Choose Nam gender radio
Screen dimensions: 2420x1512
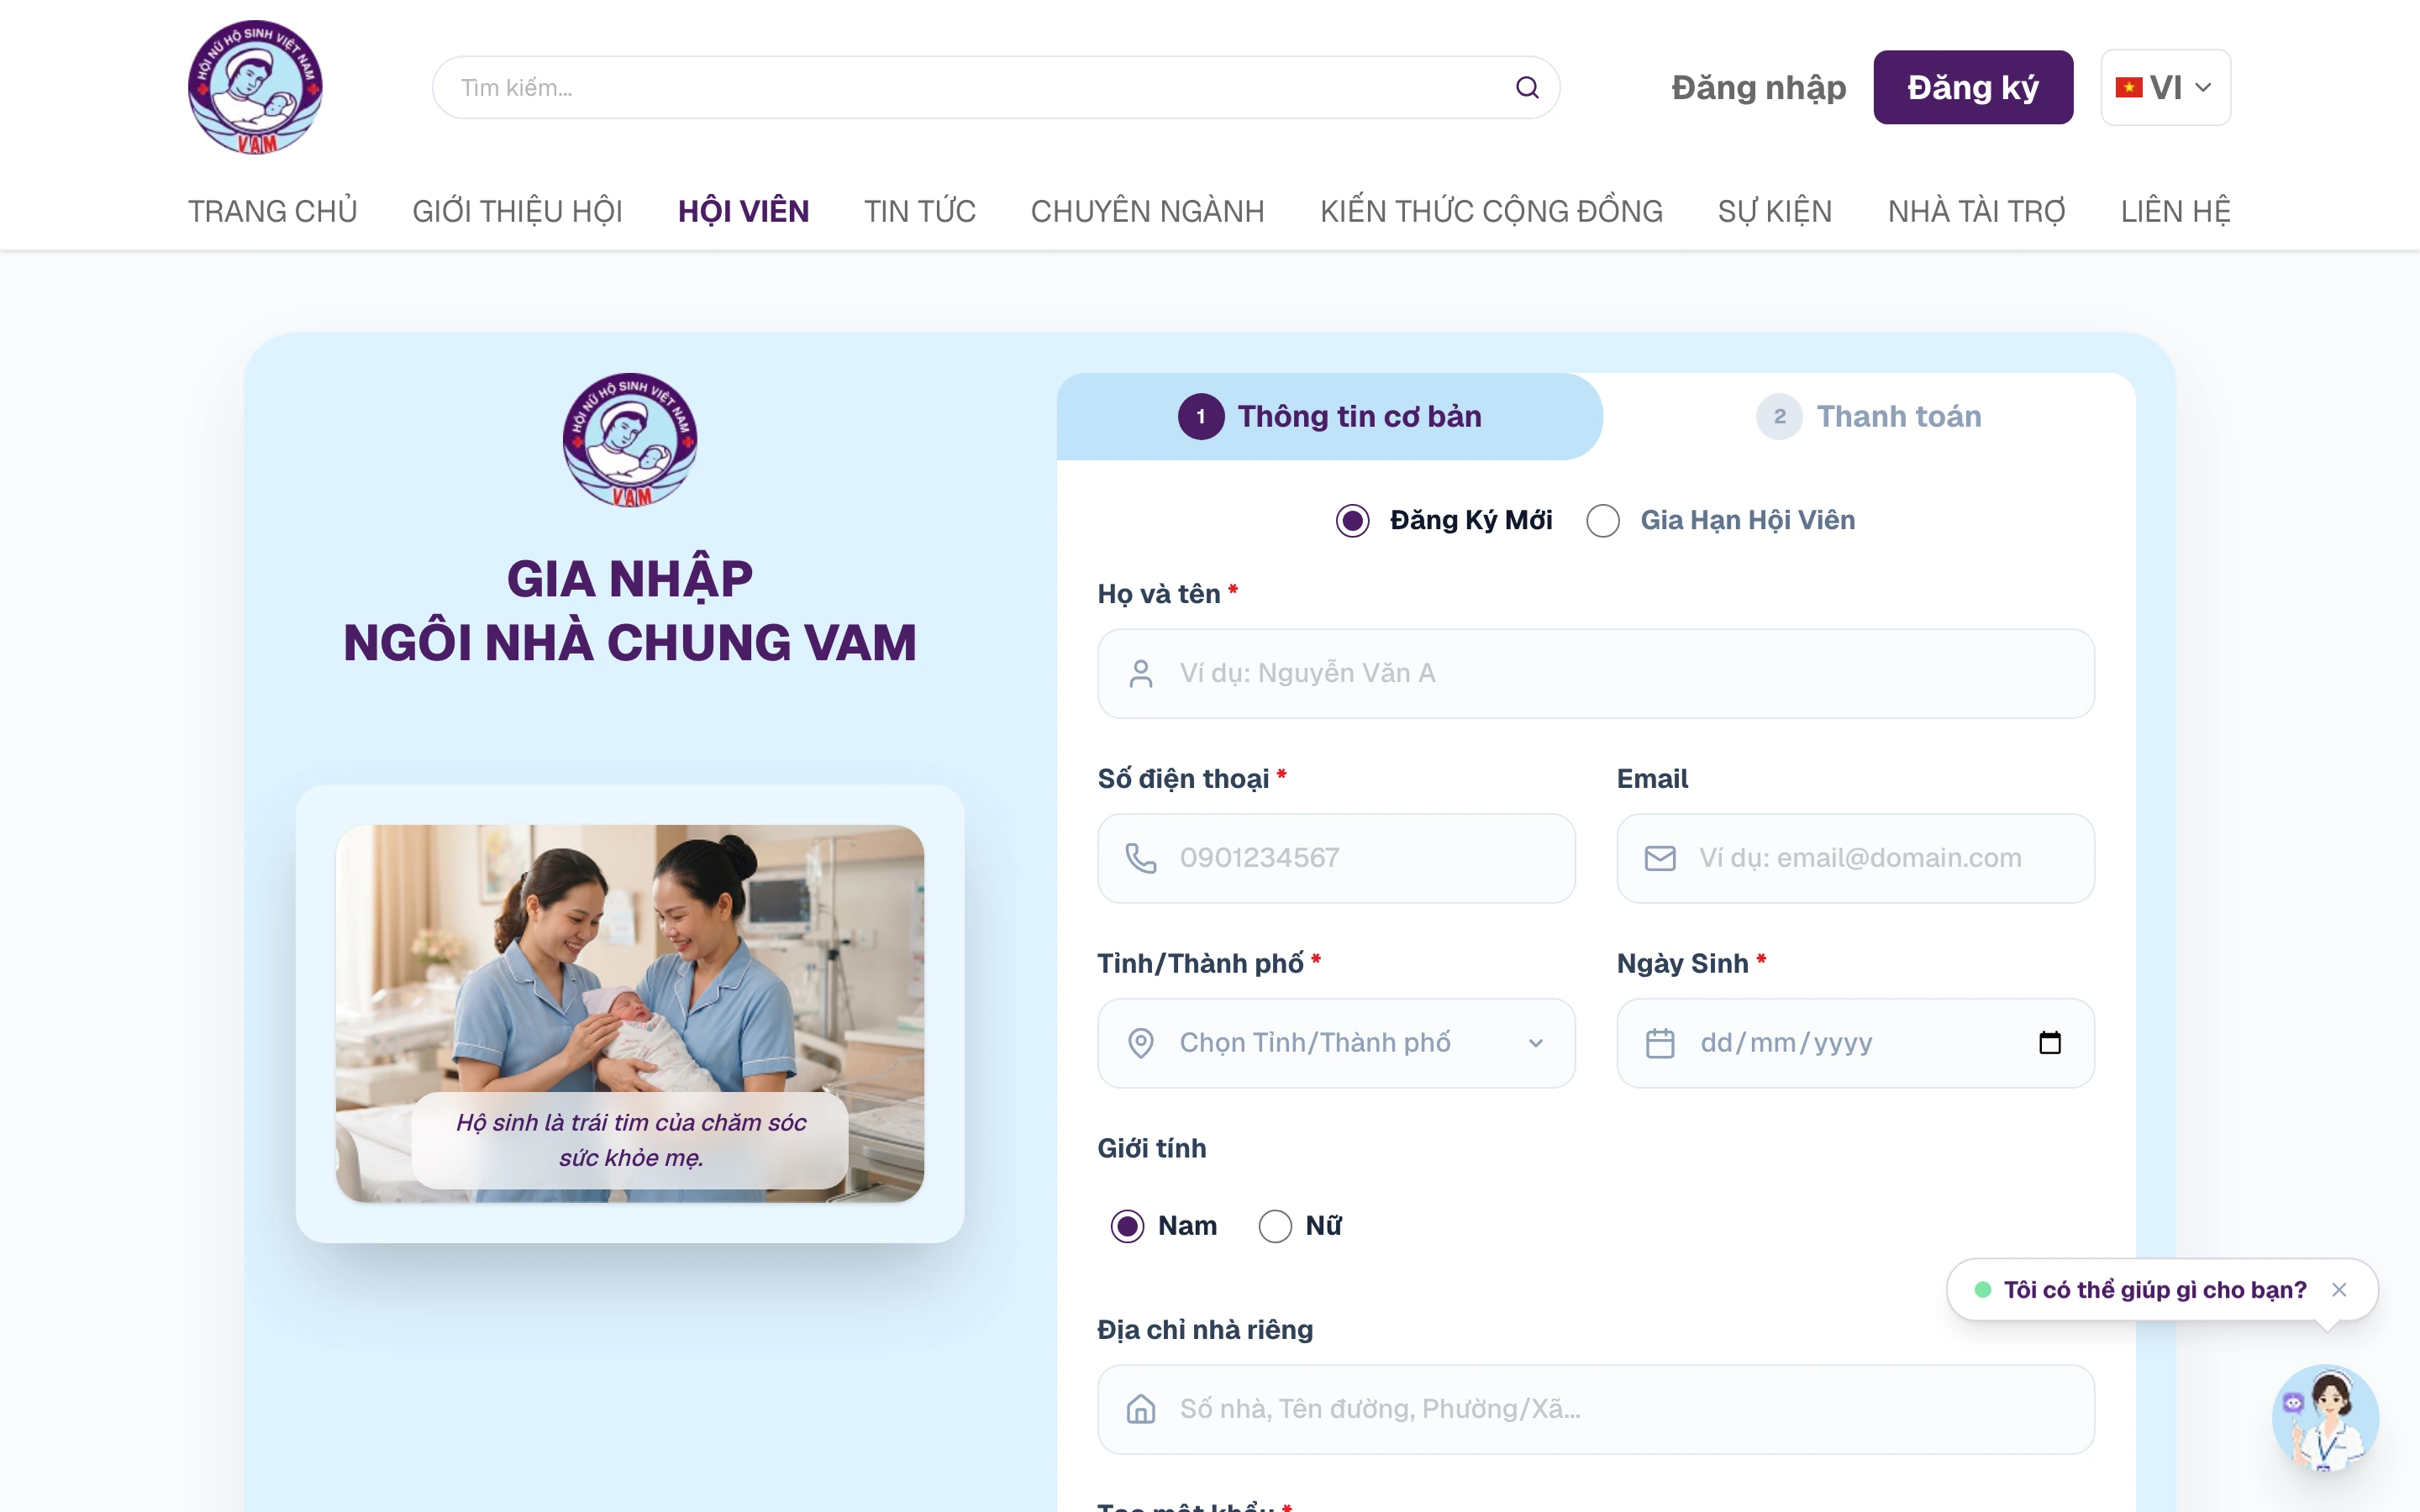[1127, 1226]
